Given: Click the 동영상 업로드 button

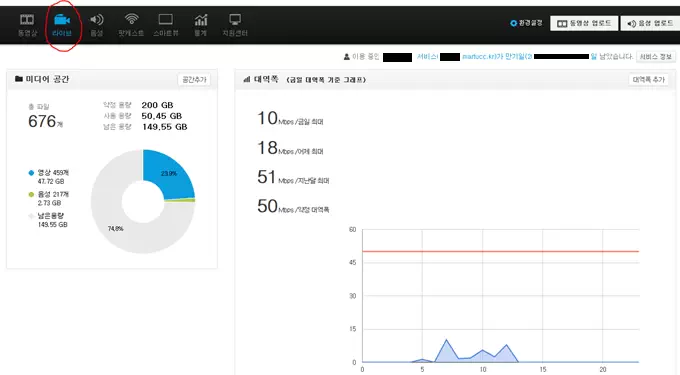Looking at the screenshot, I should tap(584, 23).
